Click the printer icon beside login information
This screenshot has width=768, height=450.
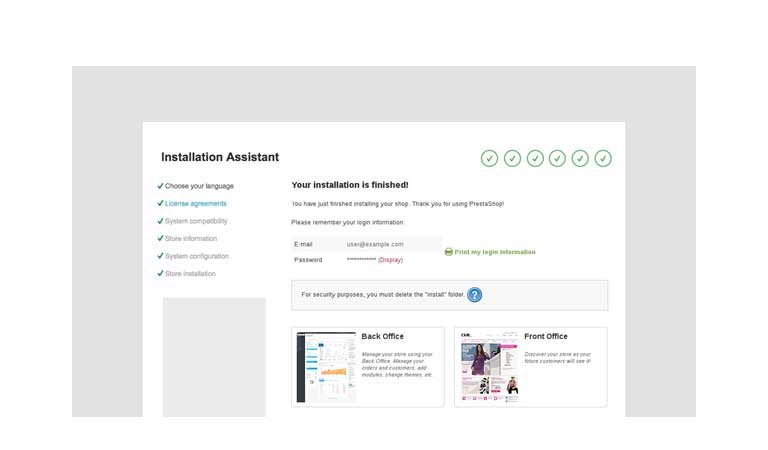[449, 252]
